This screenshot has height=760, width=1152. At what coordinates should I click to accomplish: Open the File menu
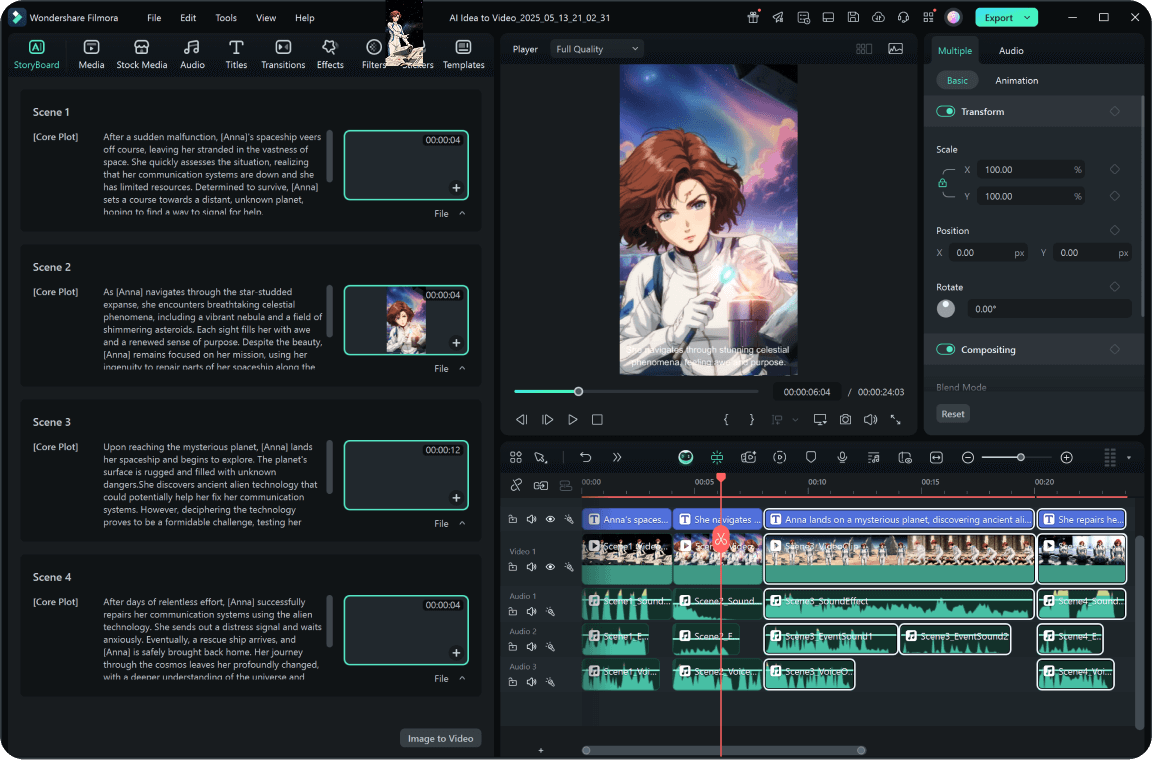coord(154,18)
